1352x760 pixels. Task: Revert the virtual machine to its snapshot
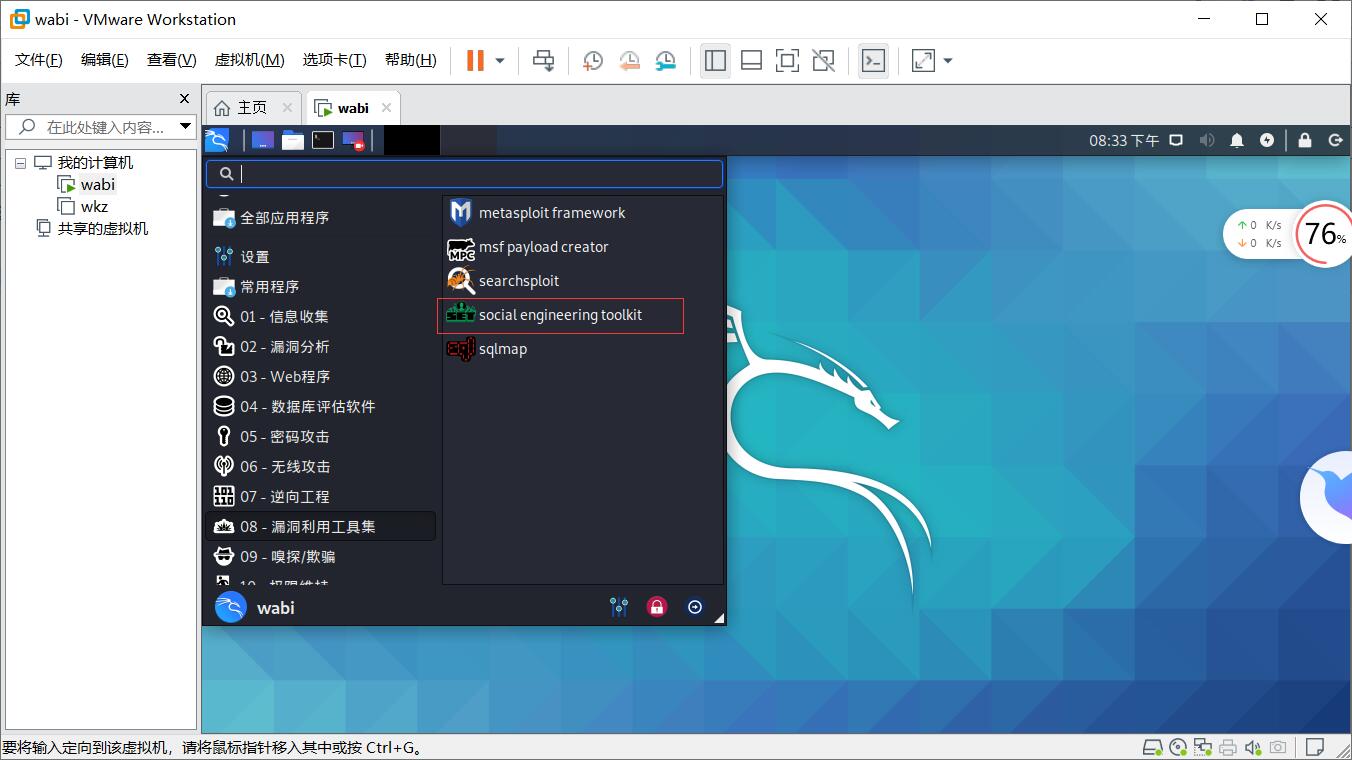tap(629, 61)
